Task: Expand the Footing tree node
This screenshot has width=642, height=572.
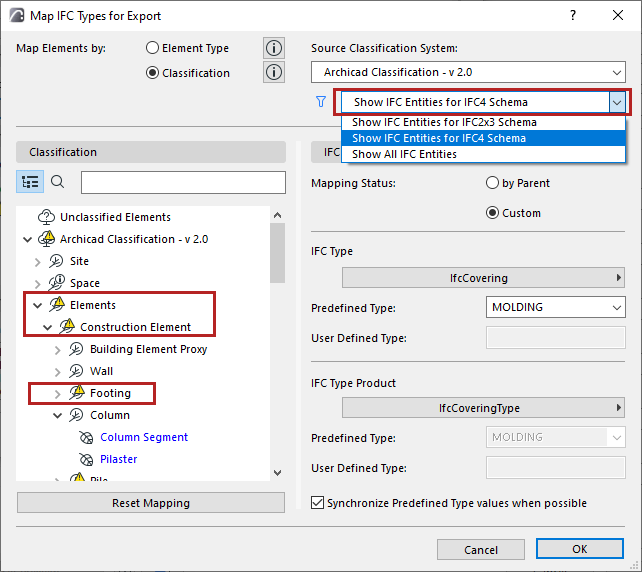Action: point(58,394)
